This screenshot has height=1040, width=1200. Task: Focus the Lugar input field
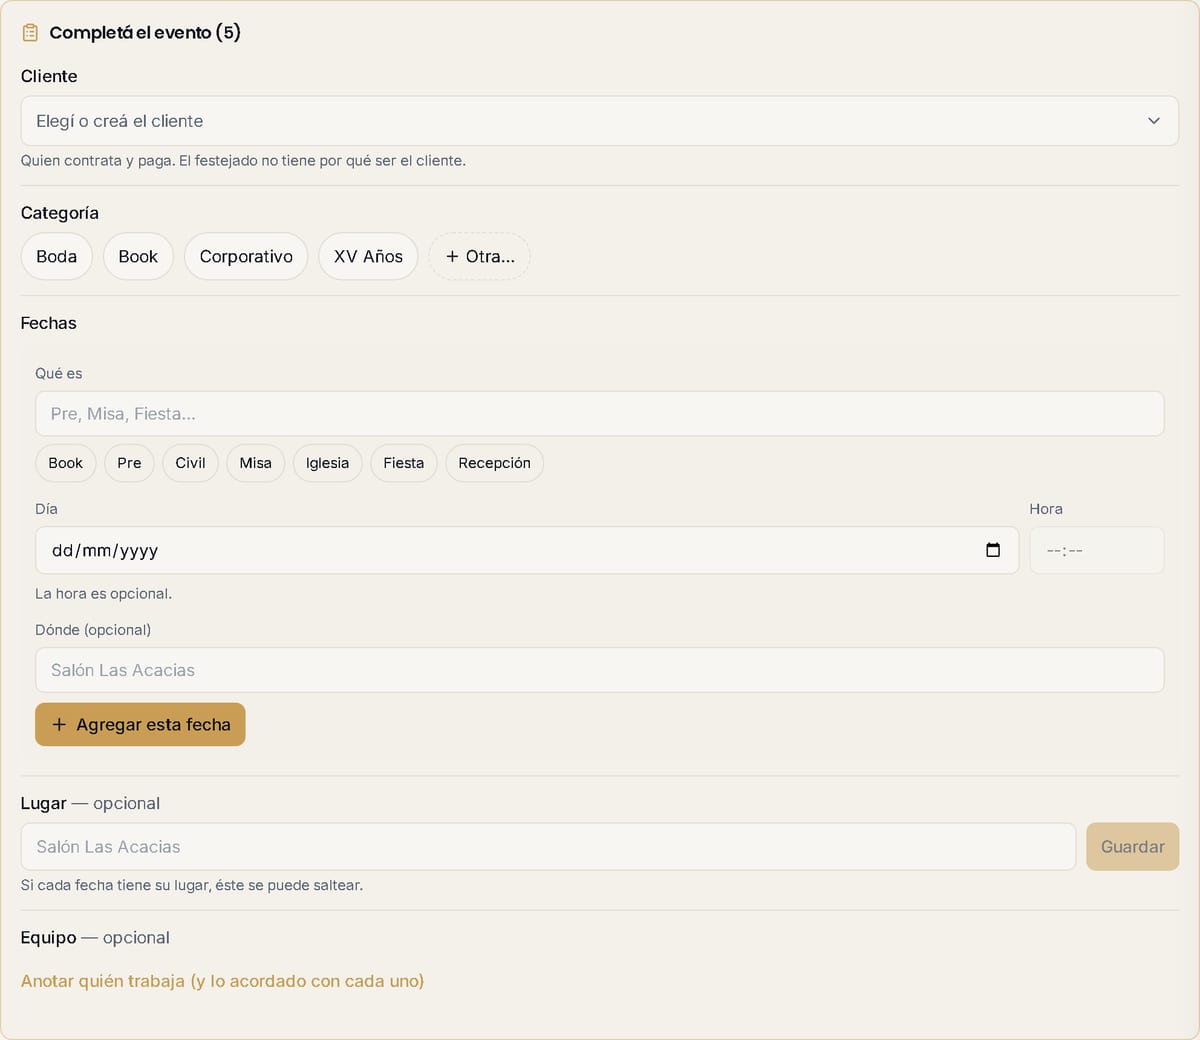[548, 847]
